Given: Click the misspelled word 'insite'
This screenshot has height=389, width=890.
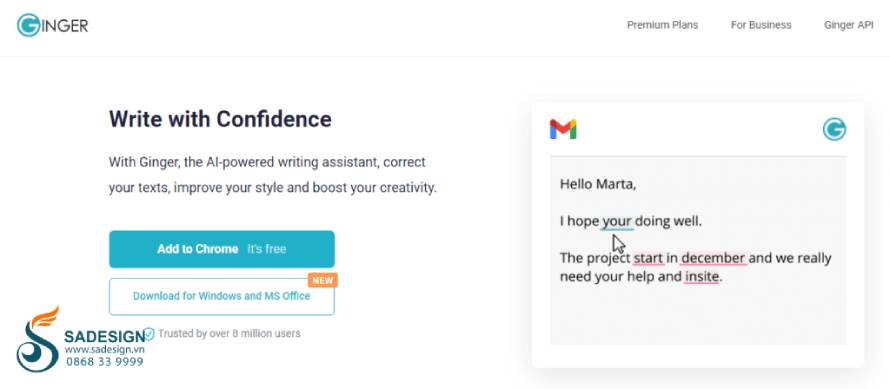Looking at the screenshot, I should click(x=702, y=277).
